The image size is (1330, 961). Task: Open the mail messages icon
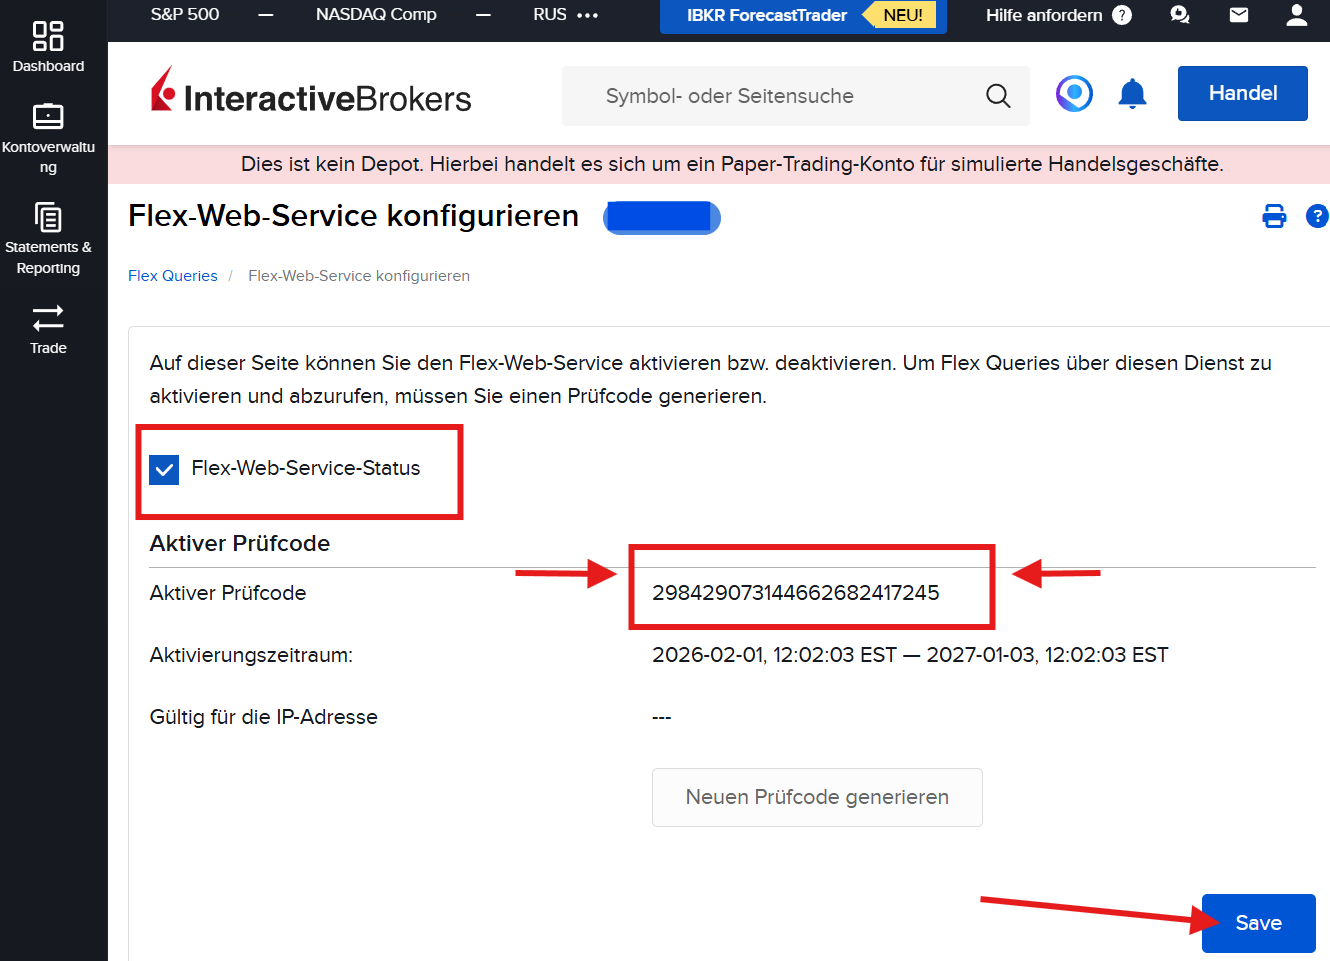coord(1238,15)
